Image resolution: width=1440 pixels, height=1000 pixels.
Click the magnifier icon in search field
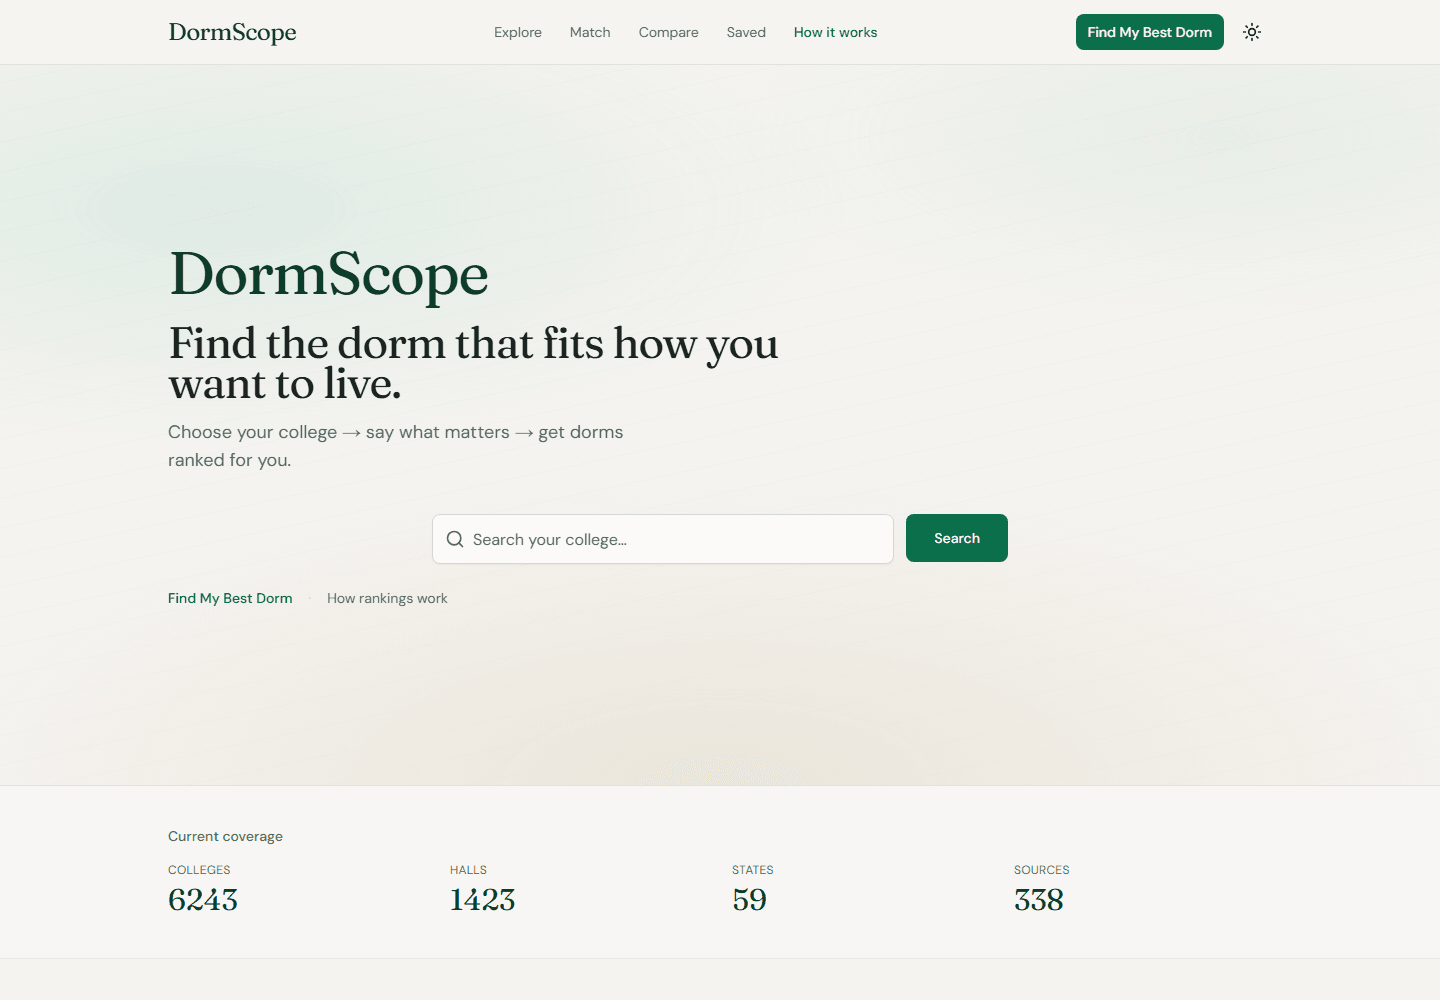[455, 539]
